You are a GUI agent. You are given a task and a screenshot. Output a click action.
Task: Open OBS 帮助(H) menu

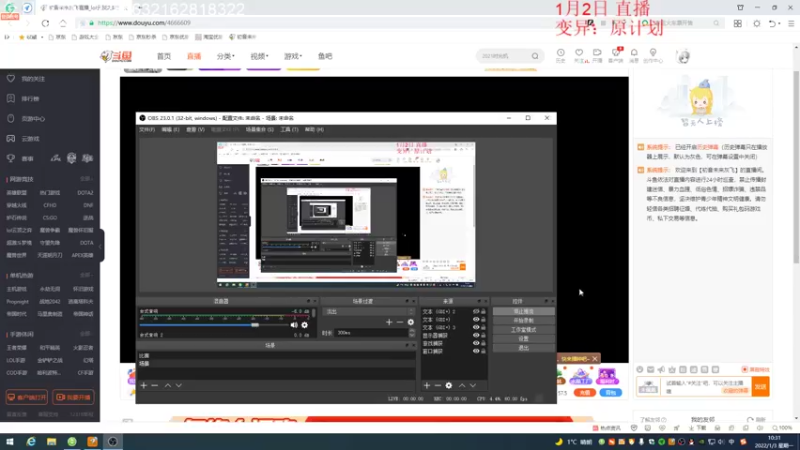pos(314,130)
